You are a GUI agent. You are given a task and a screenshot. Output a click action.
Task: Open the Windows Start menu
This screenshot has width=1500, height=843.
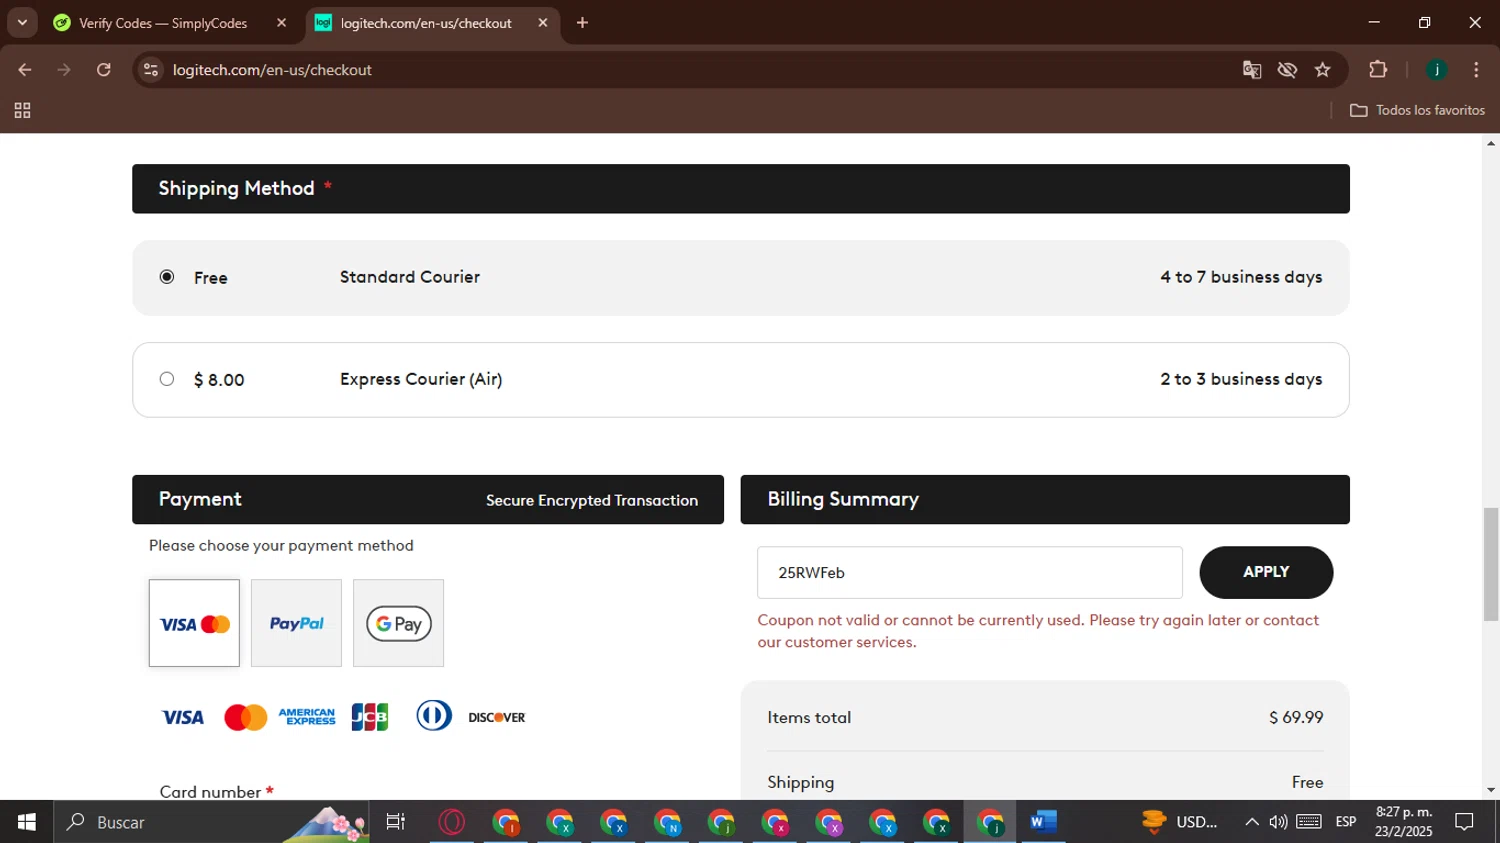pos(27,822)
